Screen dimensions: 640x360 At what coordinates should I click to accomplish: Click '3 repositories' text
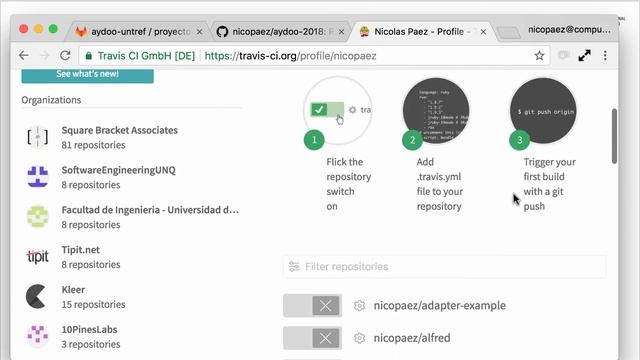[91, 344]
